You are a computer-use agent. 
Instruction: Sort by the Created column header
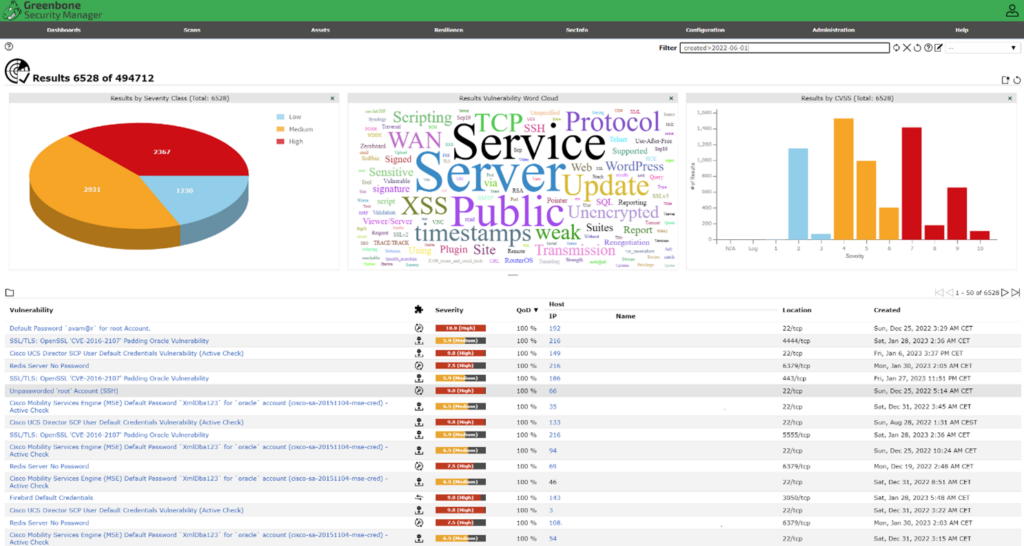pos(887,310)
